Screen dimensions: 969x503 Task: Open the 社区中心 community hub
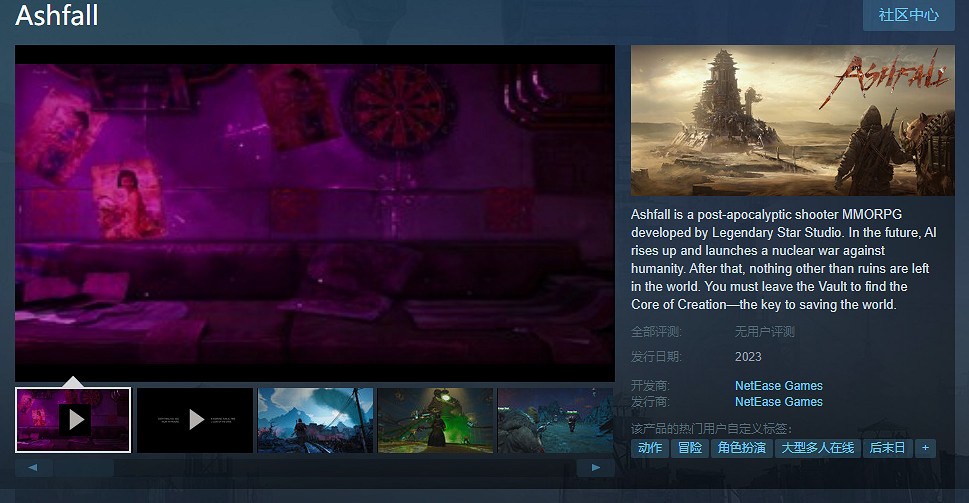click(908, 15)
